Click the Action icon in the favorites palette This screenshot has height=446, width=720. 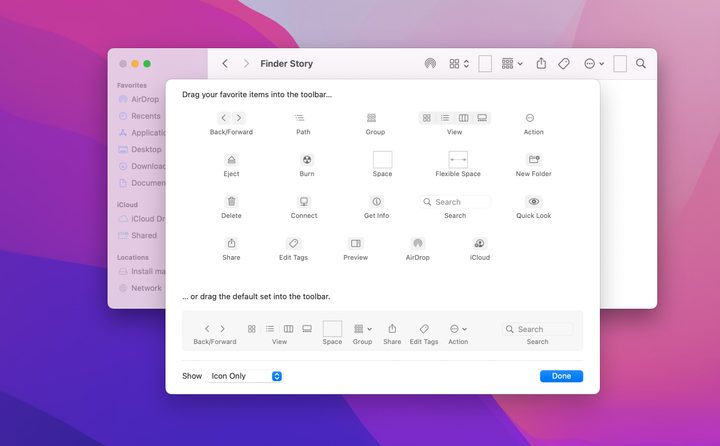tap(530, 118)
